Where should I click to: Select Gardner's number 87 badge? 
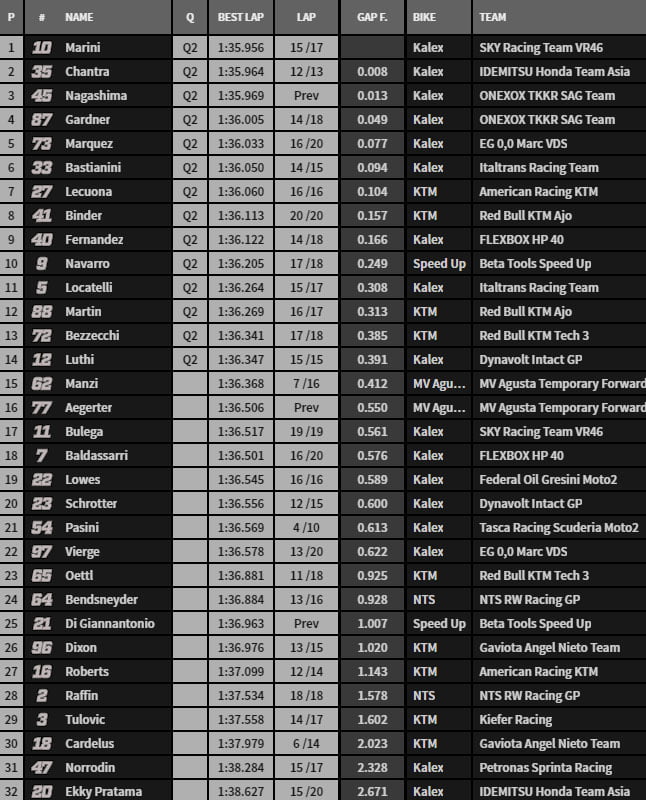pyautogui.click(x=41, y=120)
